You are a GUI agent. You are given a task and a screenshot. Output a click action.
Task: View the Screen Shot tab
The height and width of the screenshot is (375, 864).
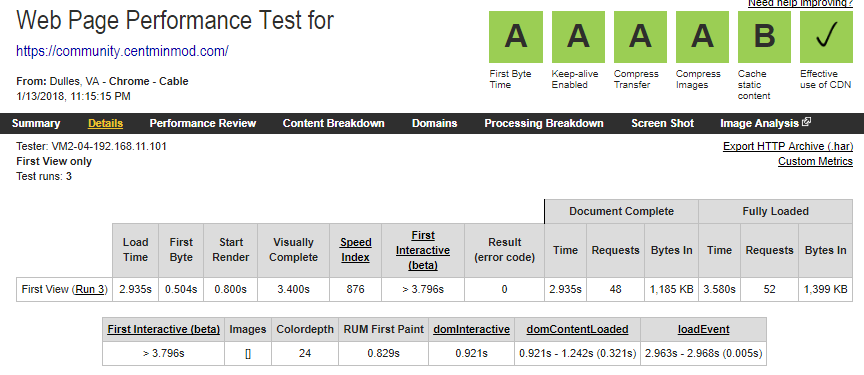662,123
